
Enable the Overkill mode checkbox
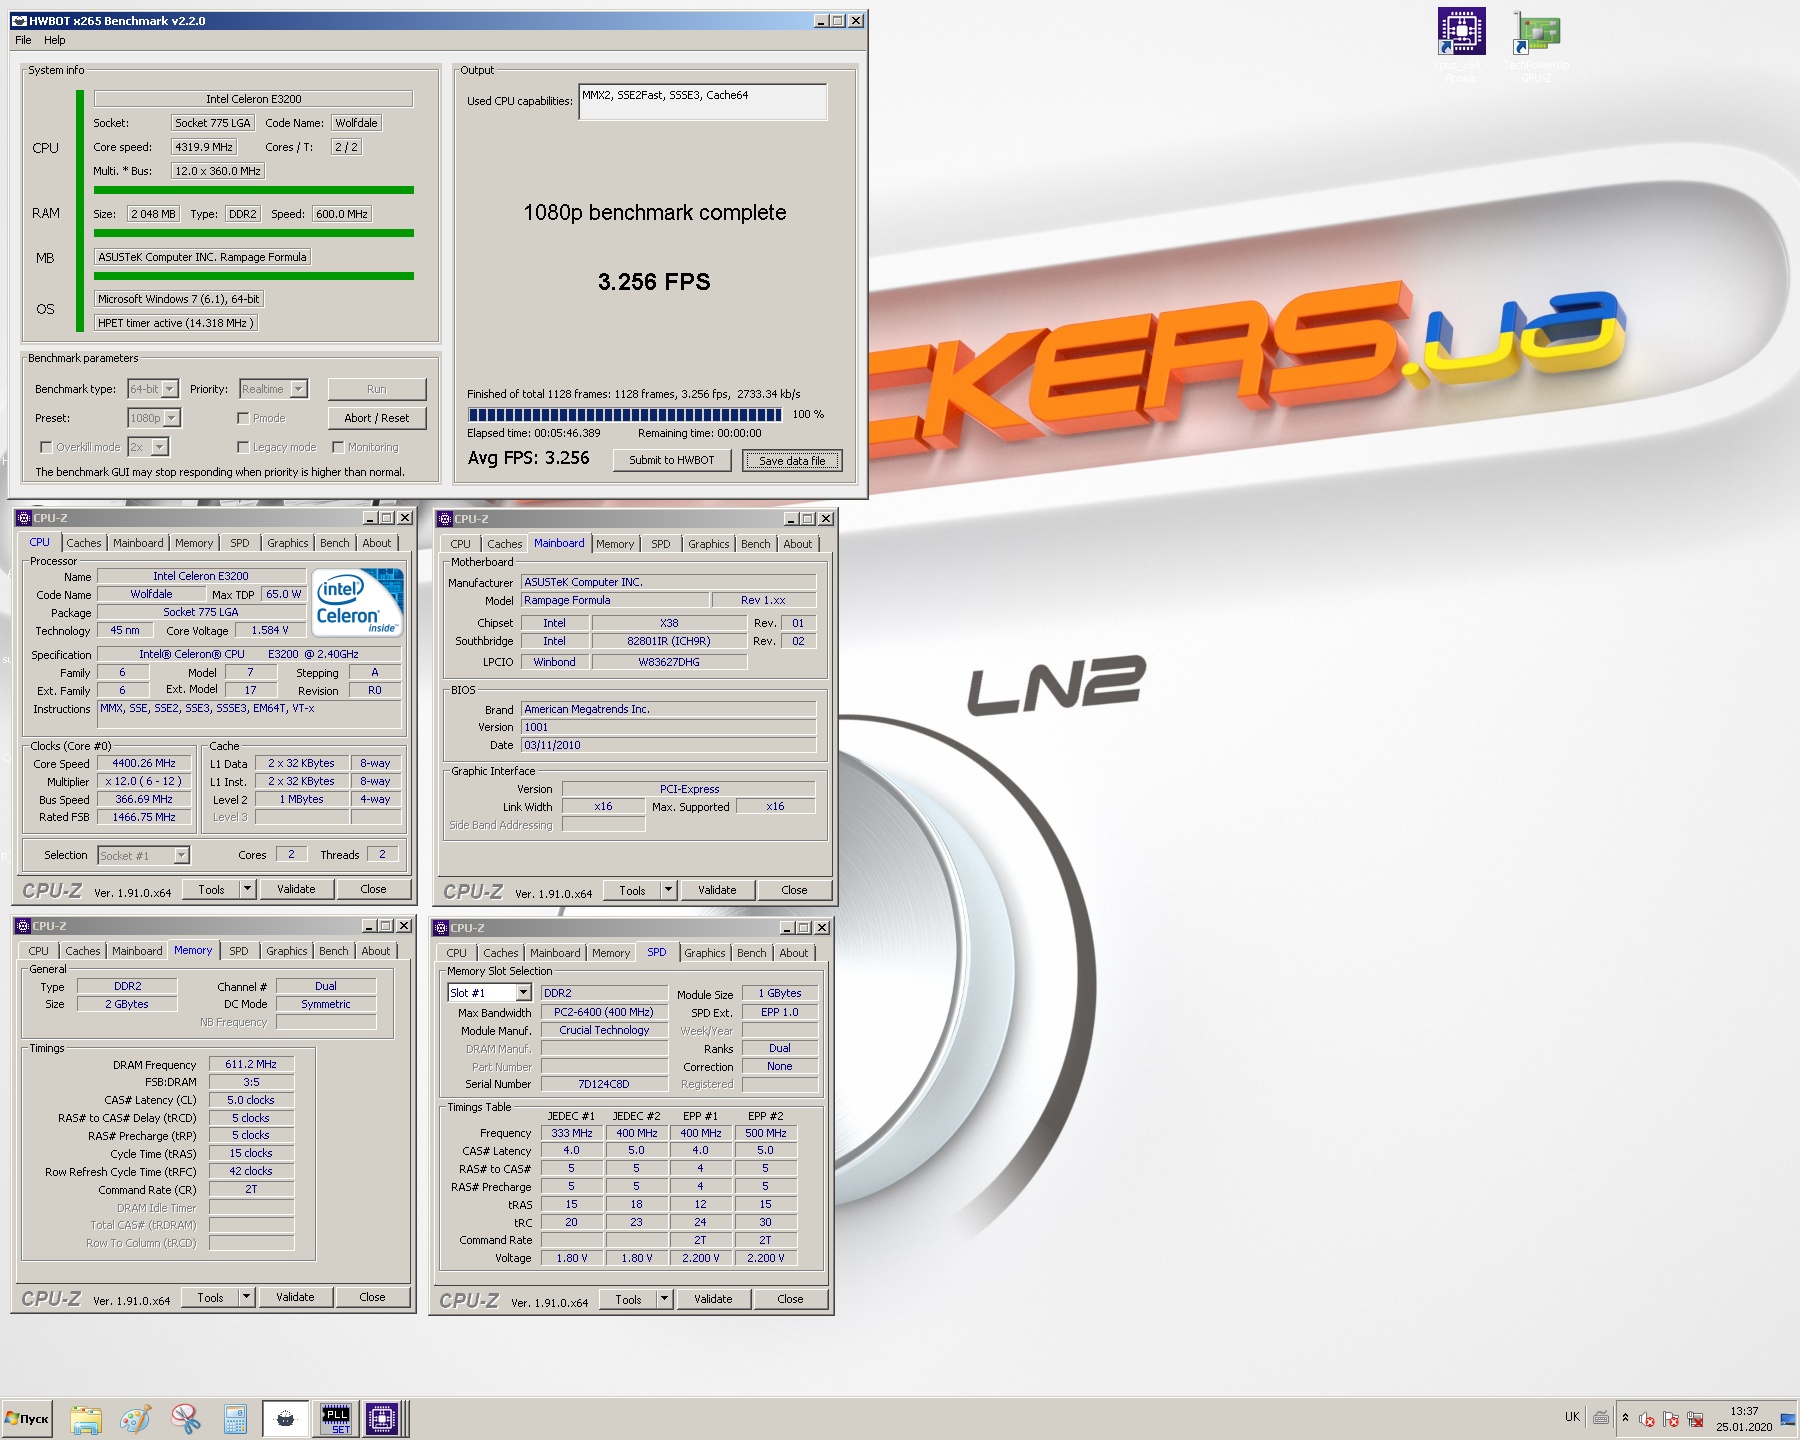[46, 447]
